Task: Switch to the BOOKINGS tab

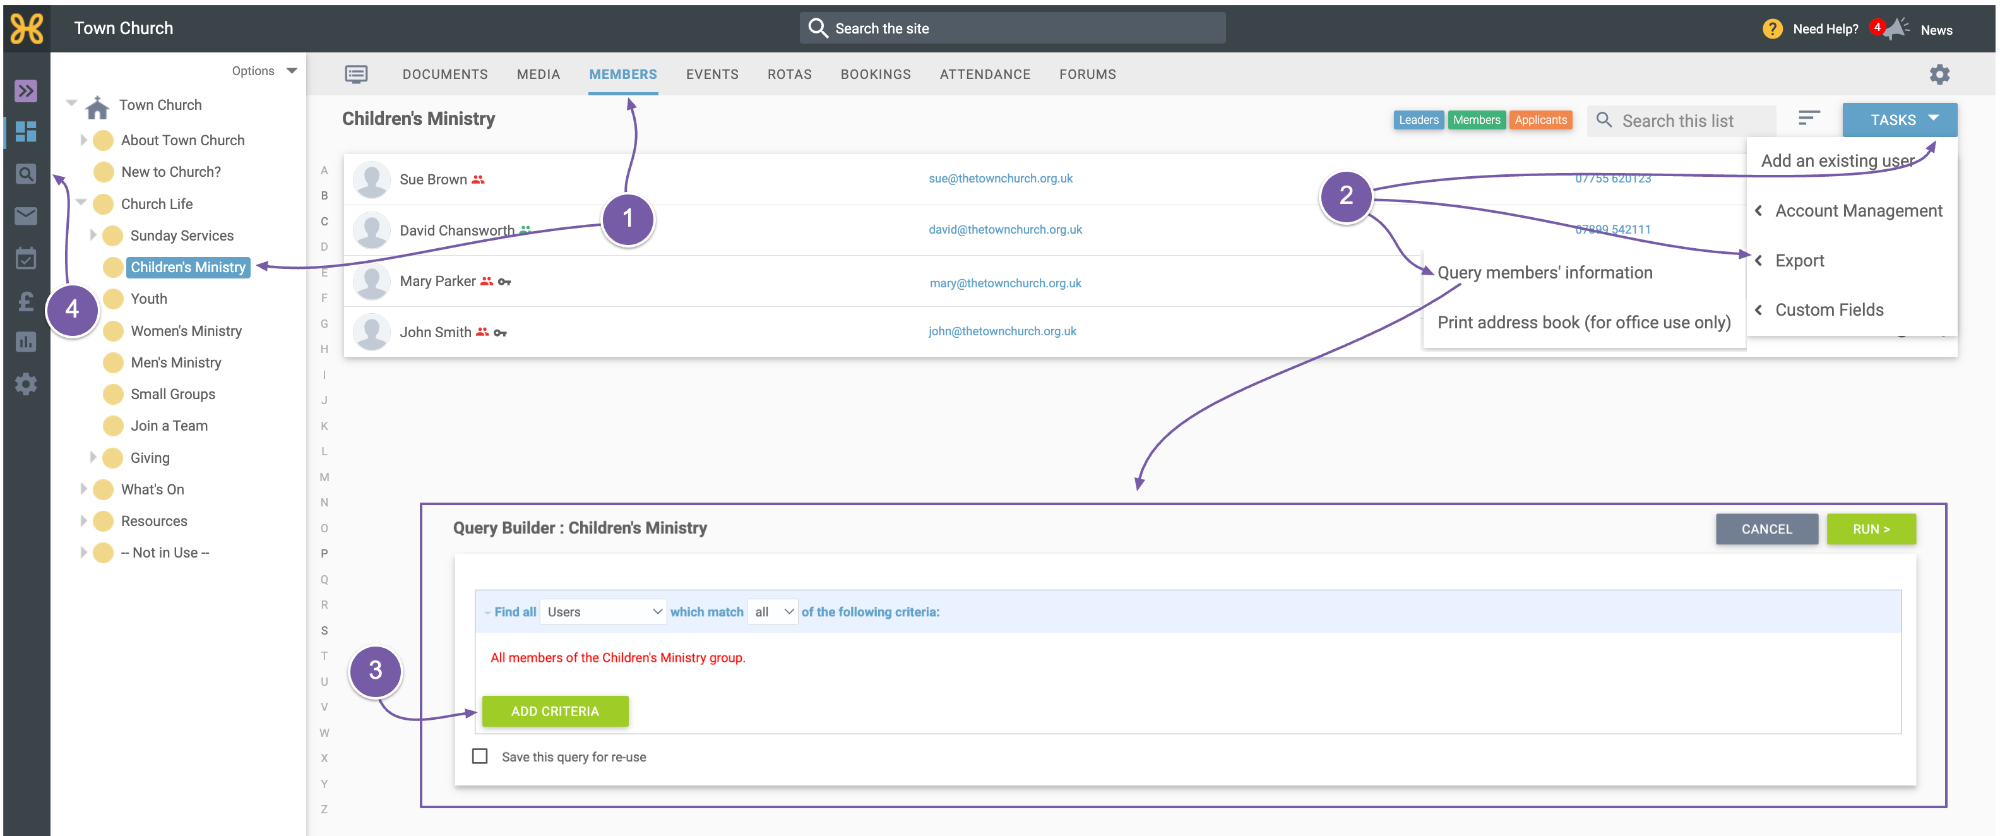Action: tap(875, 74)
